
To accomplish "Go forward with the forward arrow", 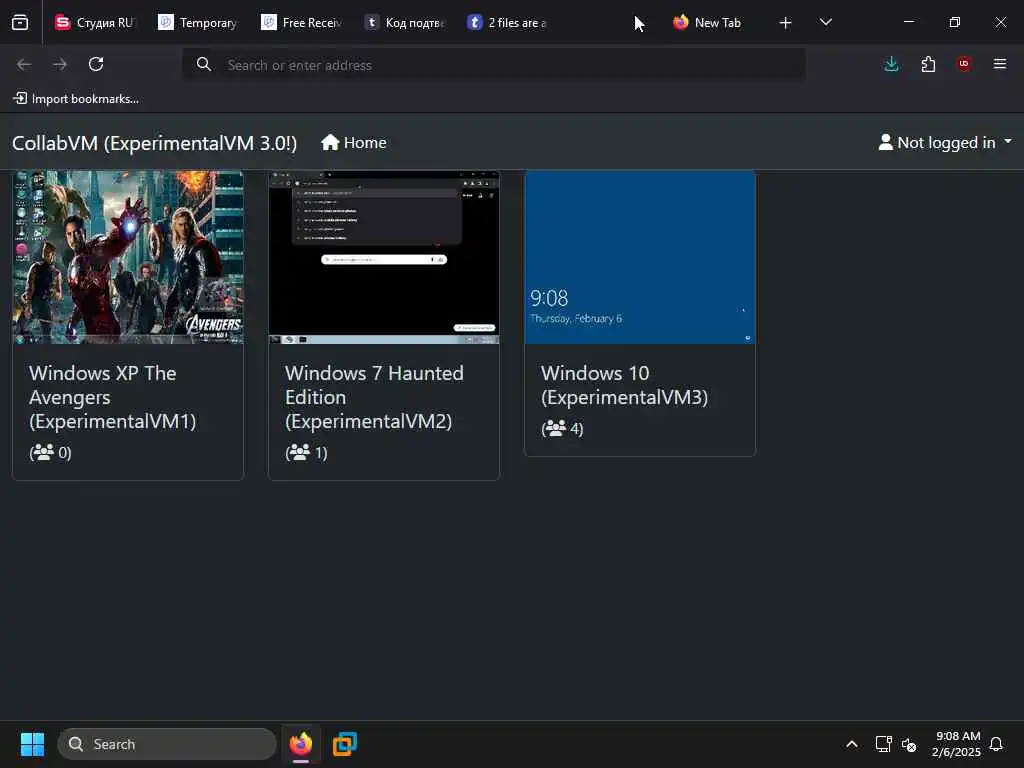I will 59,64.
